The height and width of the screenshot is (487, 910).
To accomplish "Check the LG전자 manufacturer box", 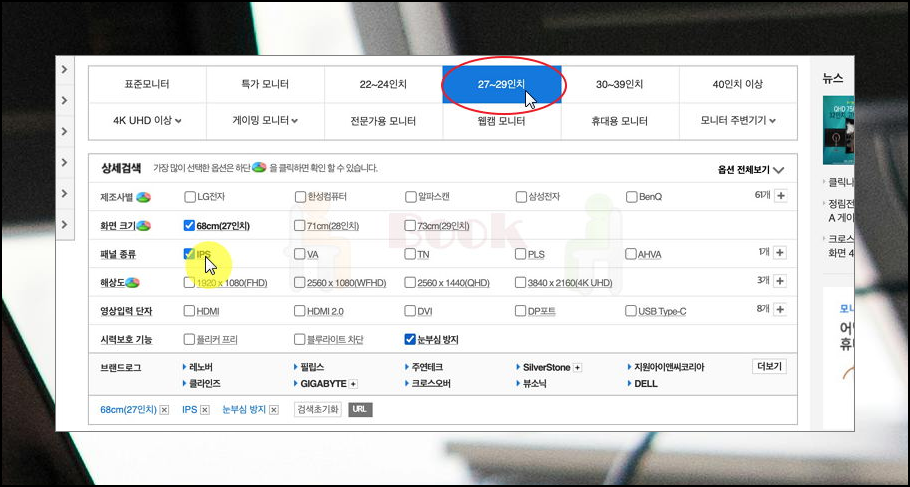I will pyautogui.click(x=189, y=197).
